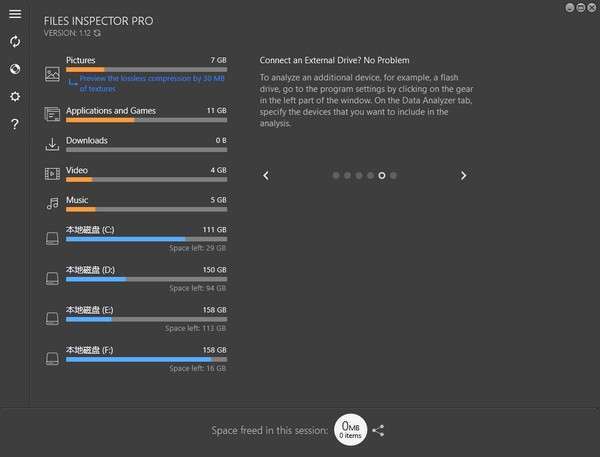Select the last carousel page dot
Viewport: 600px width, 457px height.
(394, 175)
